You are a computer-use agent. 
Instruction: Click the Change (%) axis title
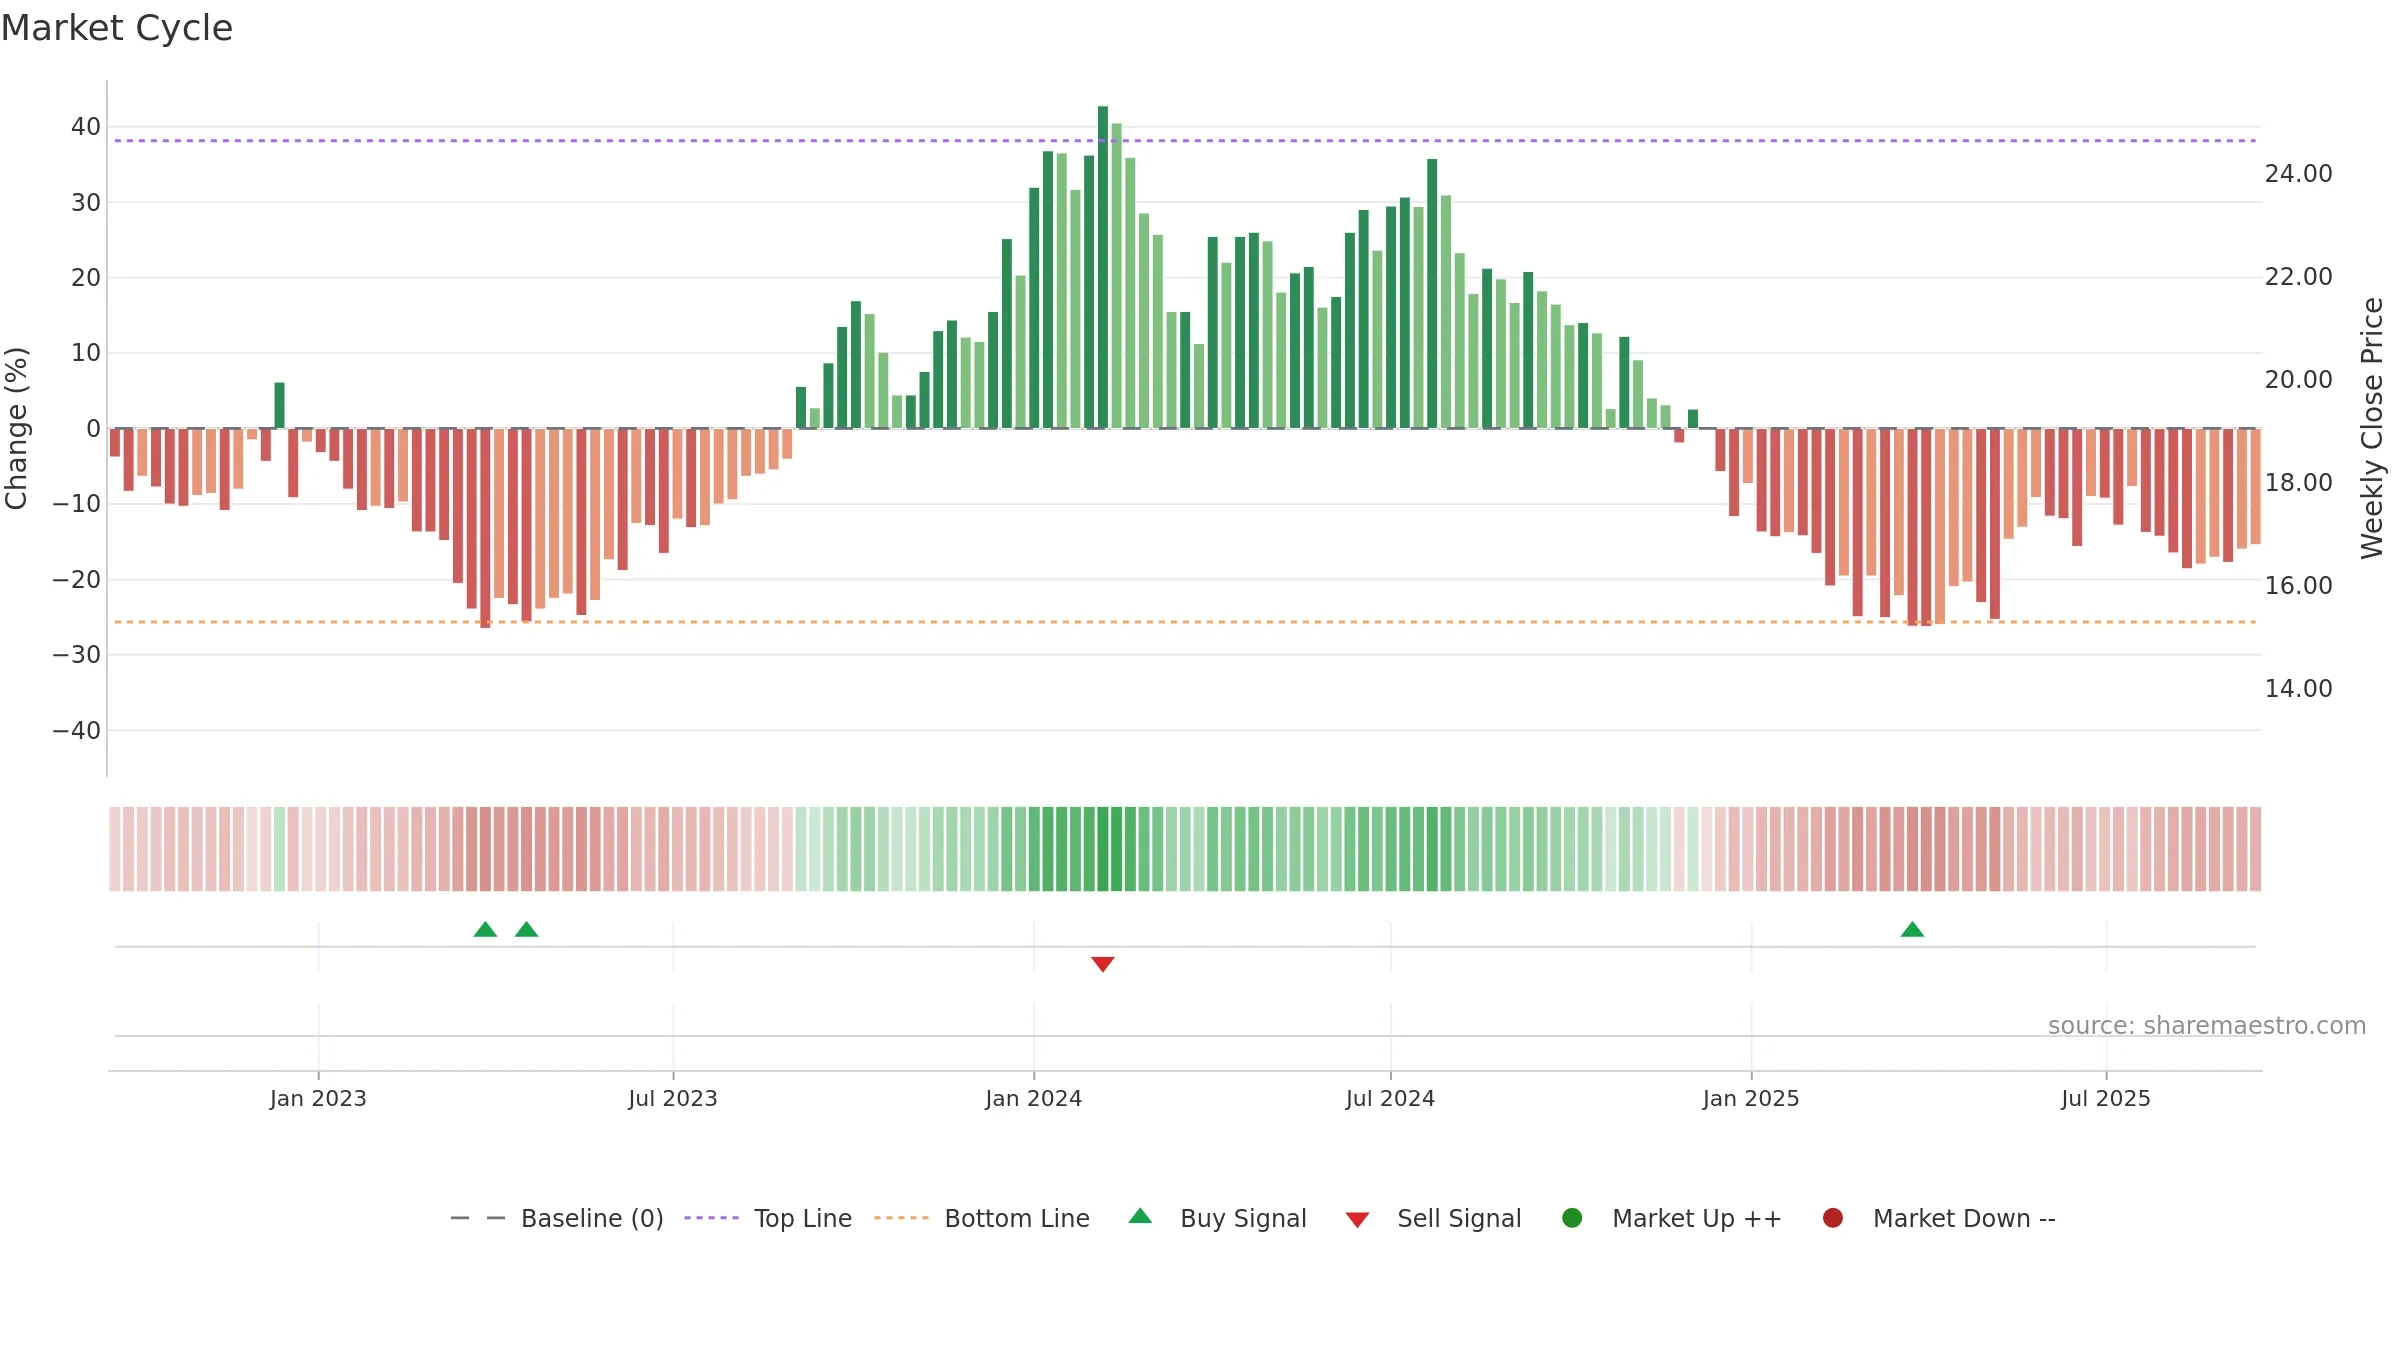16,428
